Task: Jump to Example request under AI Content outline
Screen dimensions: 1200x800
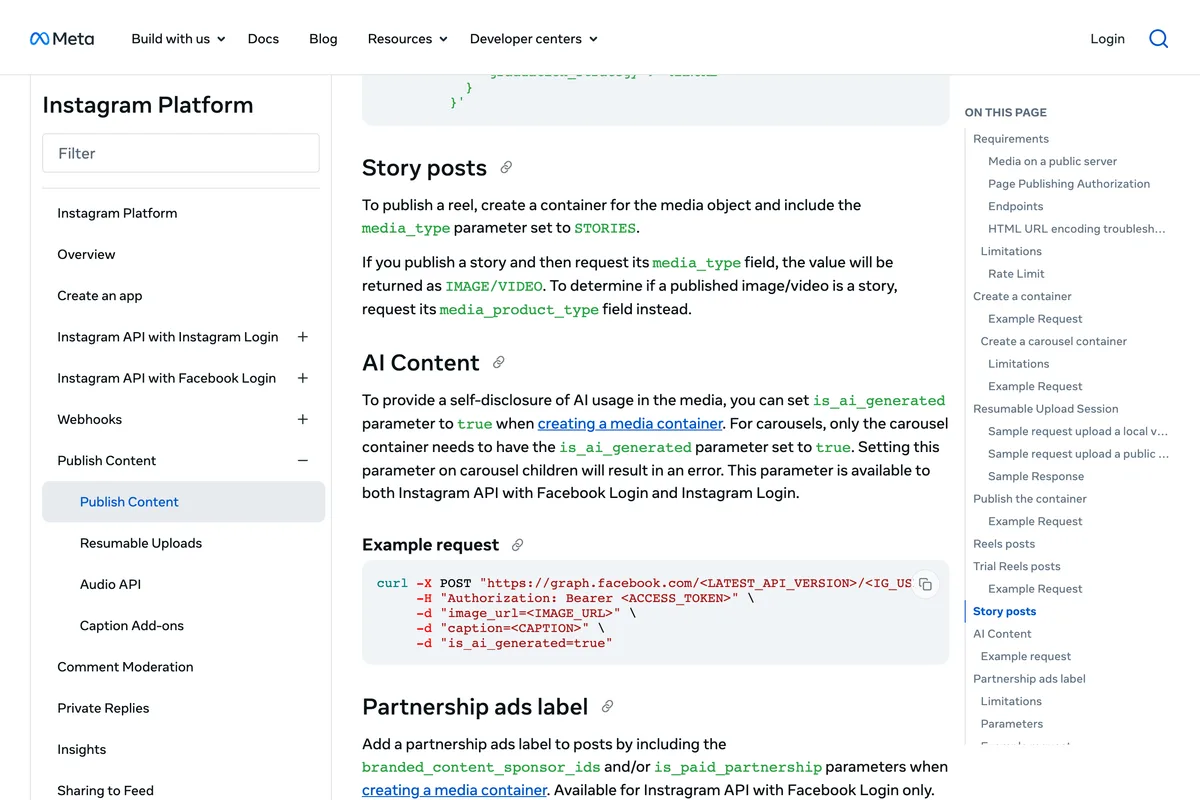Action: point(1025,656)
